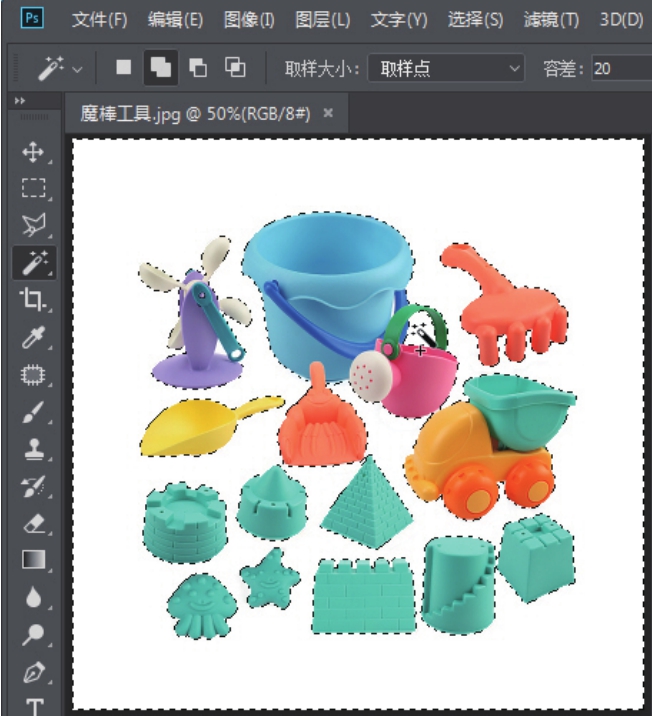Viewport: 652px width, 716px height.
Task: Select the Polygonal Lasso tool
Action: point(33,225)
